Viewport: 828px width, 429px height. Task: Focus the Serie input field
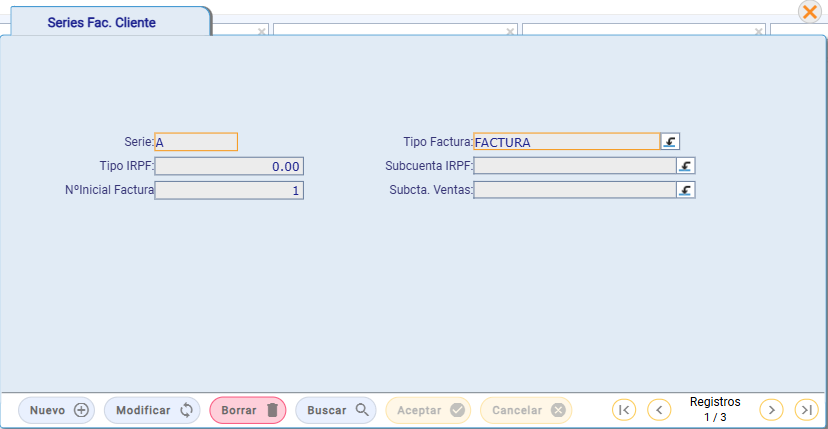pyautogui.click(x=196, y=142)
